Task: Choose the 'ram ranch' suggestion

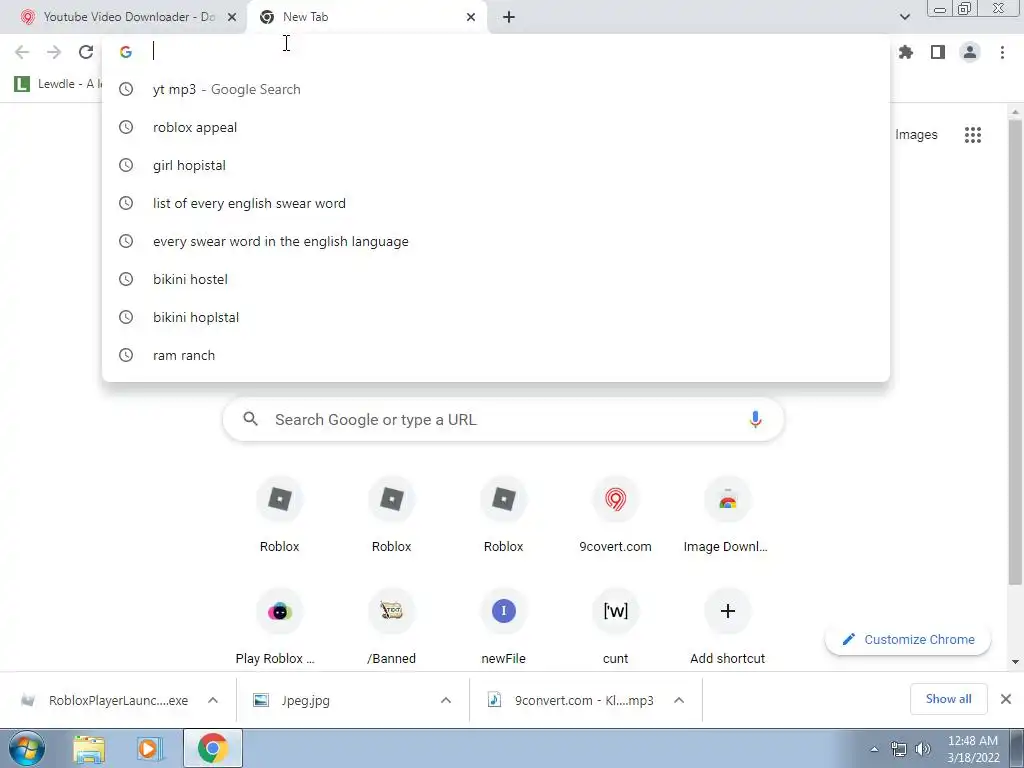Action: pyautogui.click(x=496, y=355)
